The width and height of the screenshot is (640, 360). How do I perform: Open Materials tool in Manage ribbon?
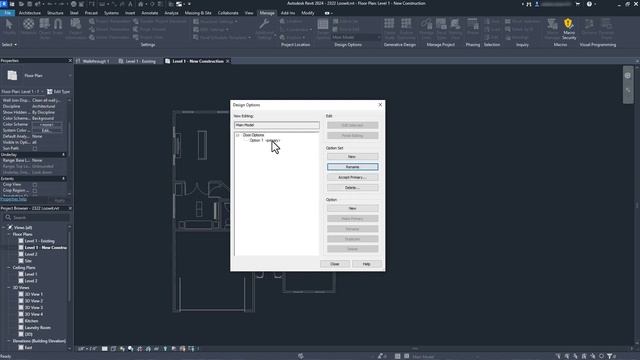[28, 24]
